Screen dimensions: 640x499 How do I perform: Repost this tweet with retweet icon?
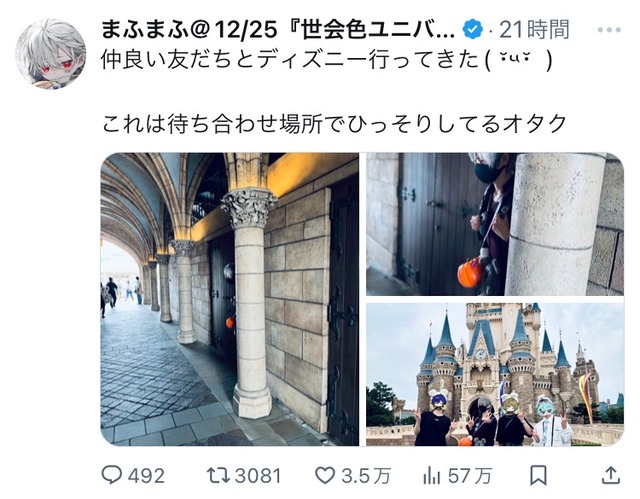(x=219, y=475)
